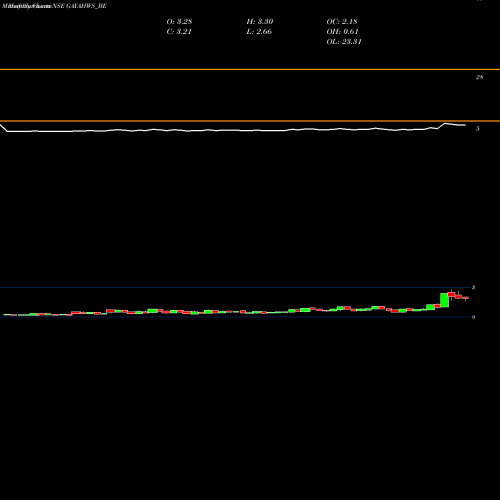
Task: Select the OL: 23.31 reading
Action: [x=344, y=41]
